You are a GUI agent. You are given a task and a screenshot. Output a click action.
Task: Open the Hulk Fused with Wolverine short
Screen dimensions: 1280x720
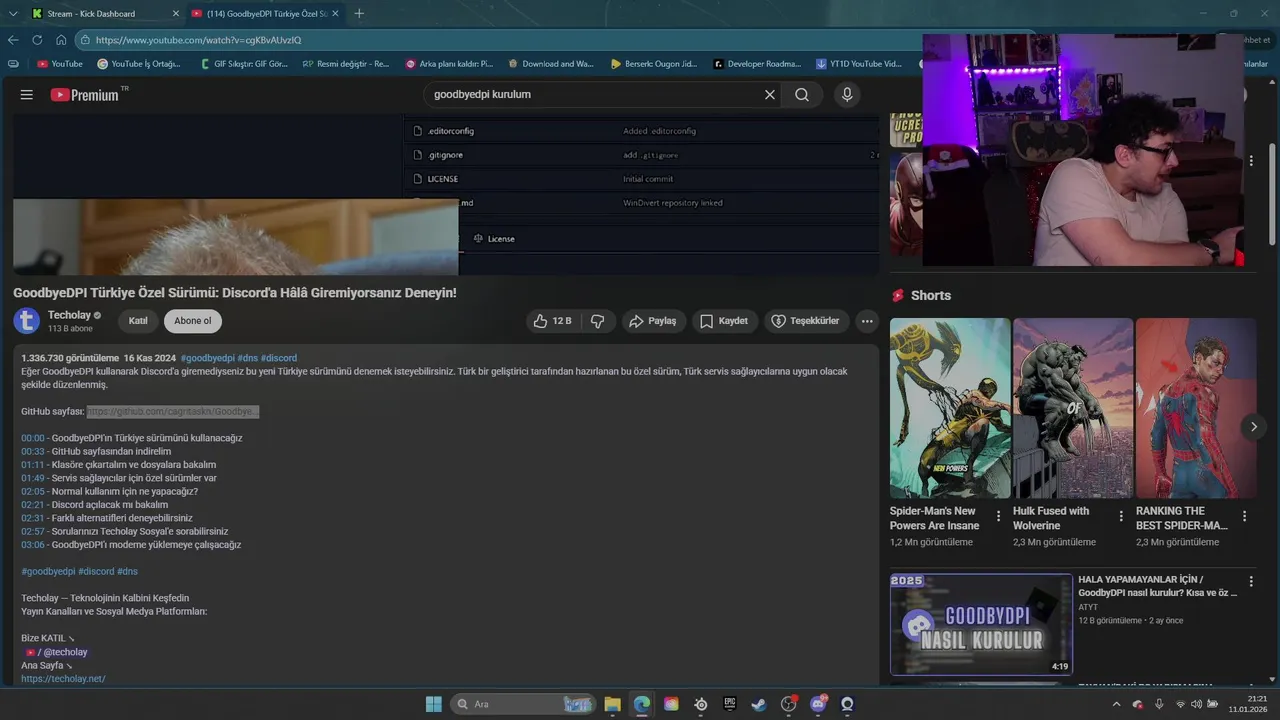coord(1073,408)
